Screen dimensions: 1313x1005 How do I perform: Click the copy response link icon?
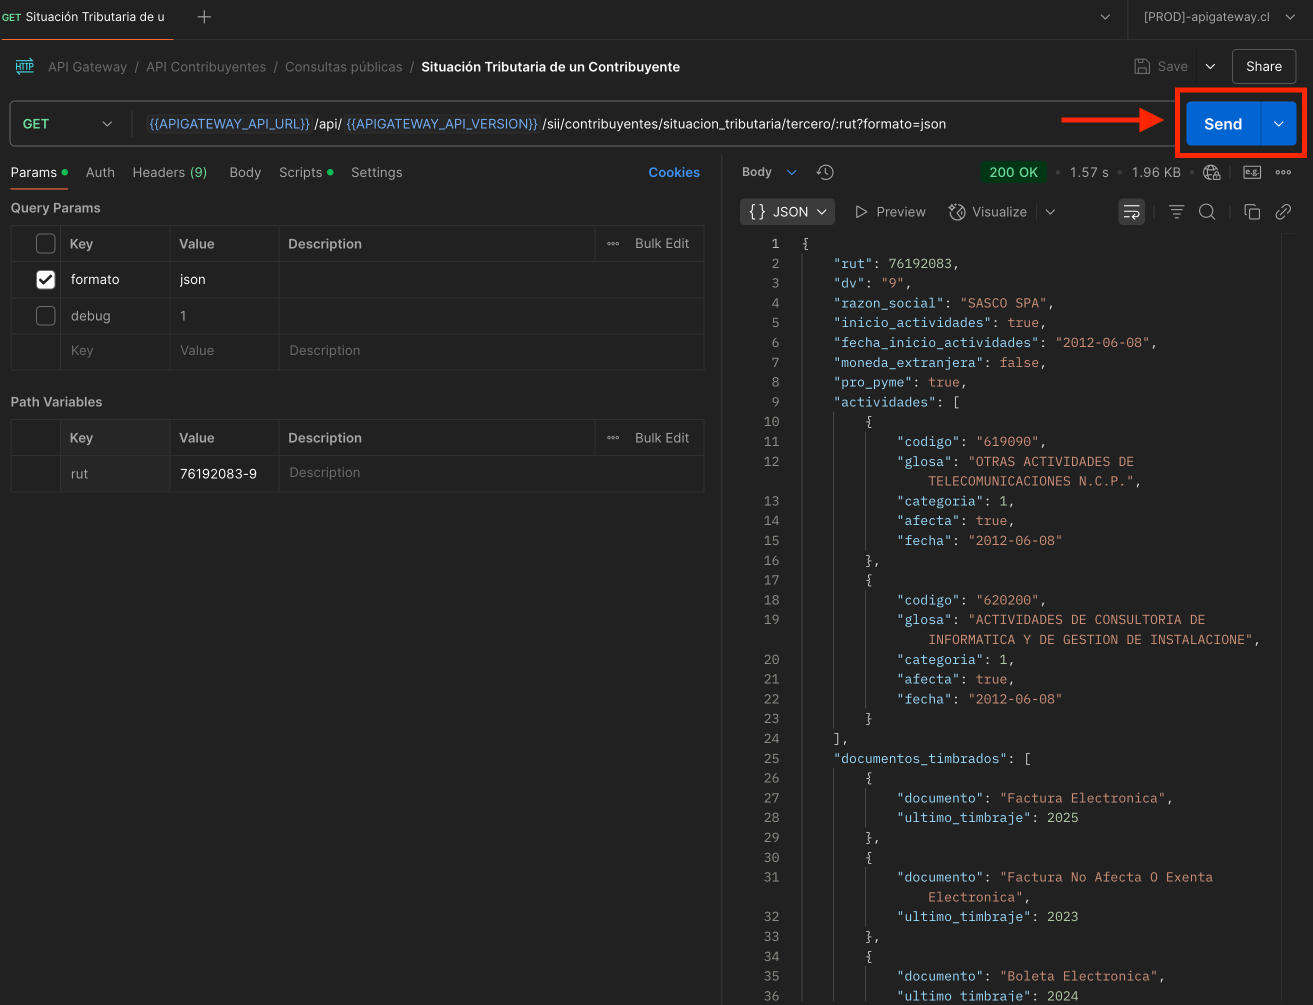click(x=1283, y=212)
